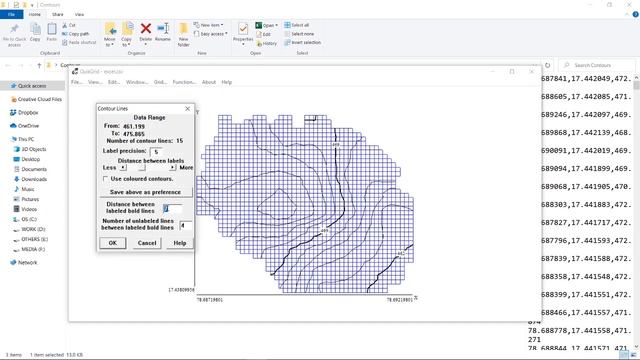The height and width of the screenshot is (360, 640).
Task: Click the red Delete icon
Action: (x=146, y=29)
